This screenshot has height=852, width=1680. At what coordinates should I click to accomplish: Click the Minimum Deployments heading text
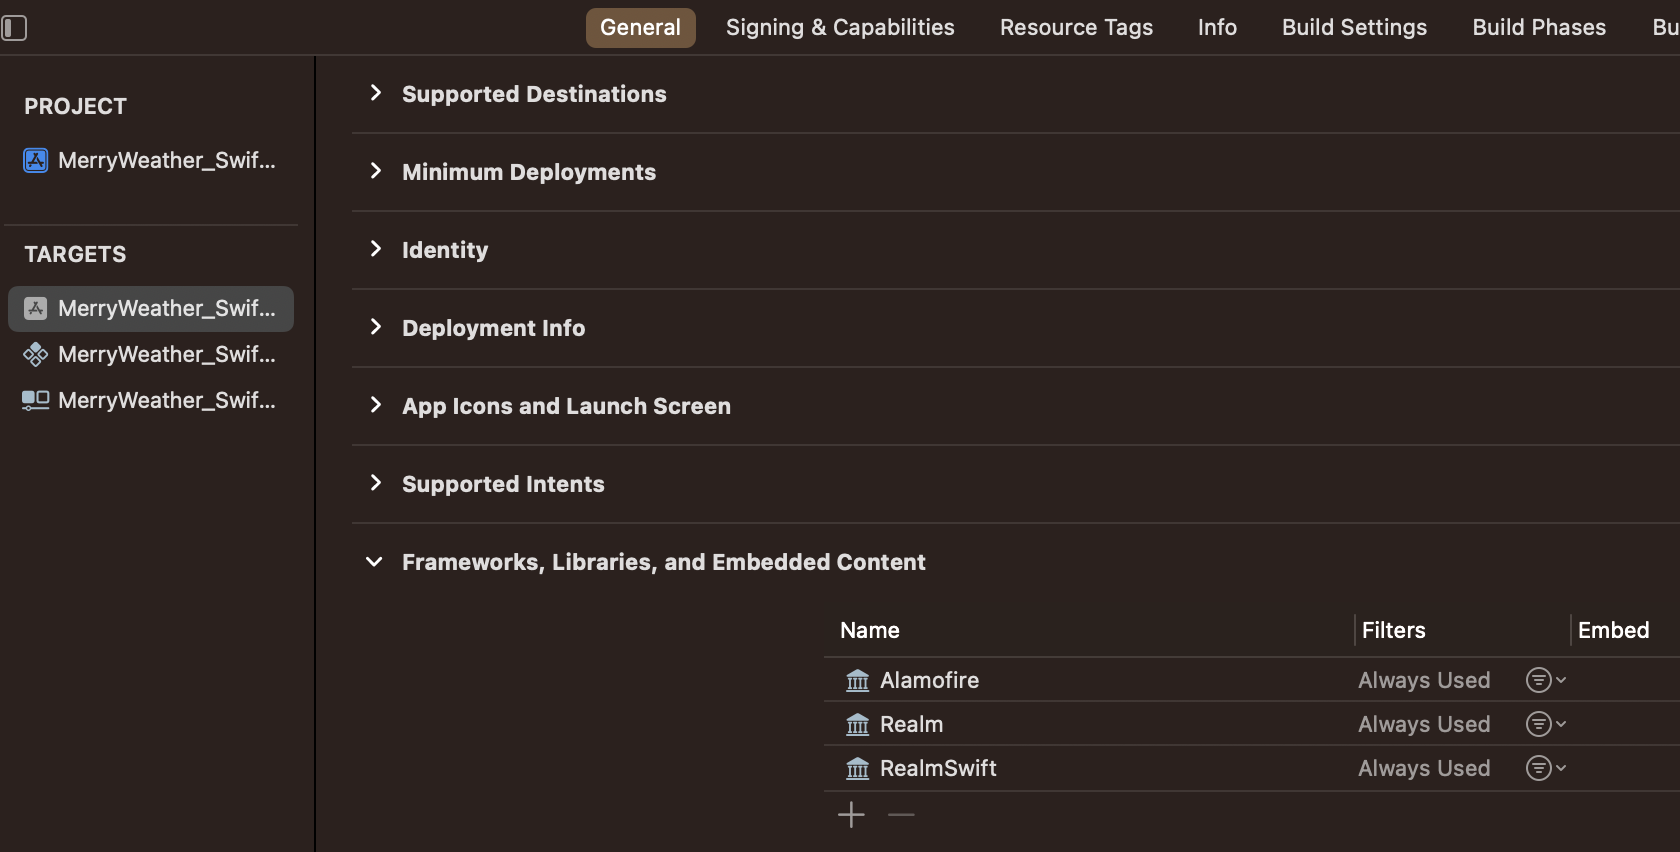point(529,172)
